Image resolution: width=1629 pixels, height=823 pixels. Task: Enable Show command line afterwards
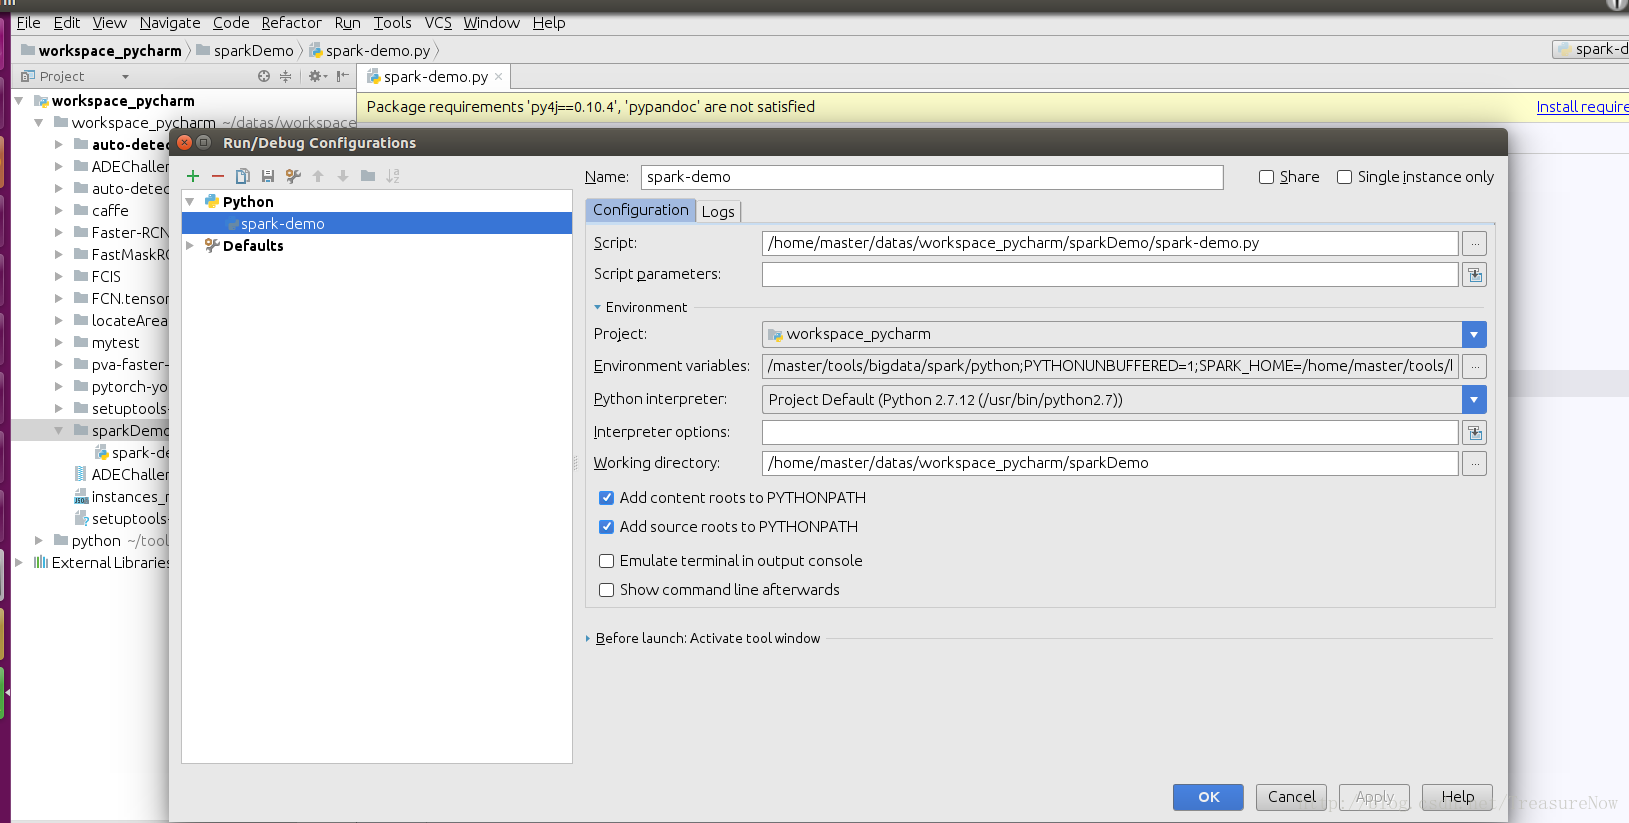(606, 590)
